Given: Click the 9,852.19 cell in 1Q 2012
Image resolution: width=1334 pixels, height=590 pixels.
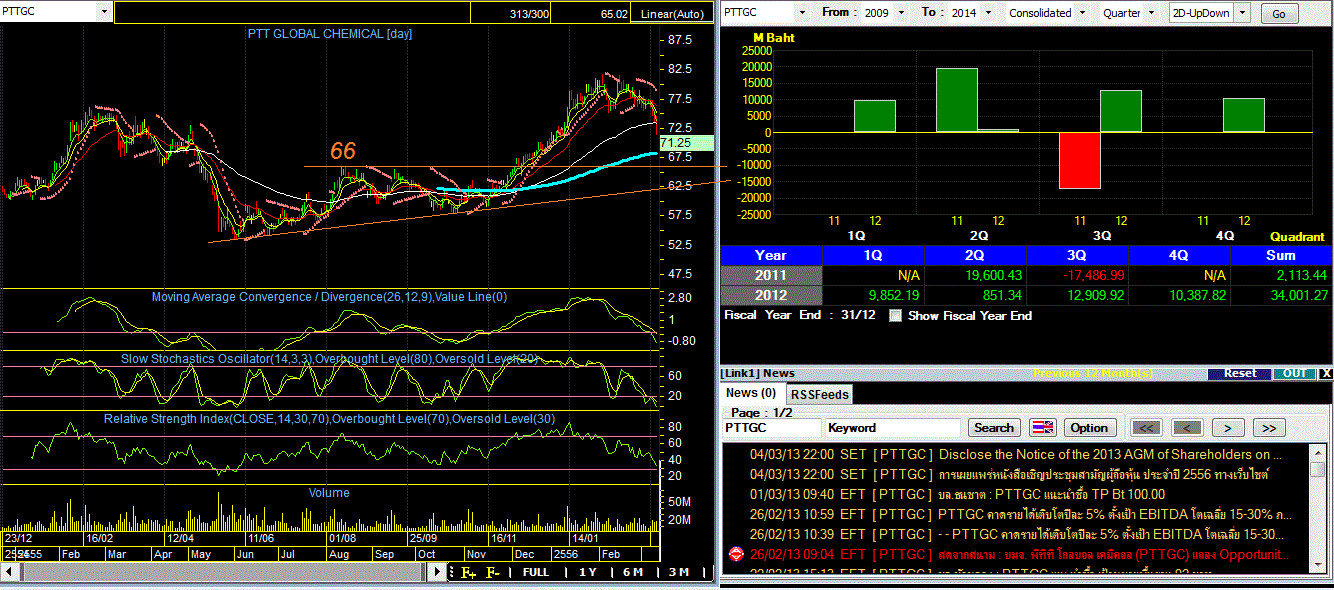Looking at the screenshot, I should tap(874, 295).
